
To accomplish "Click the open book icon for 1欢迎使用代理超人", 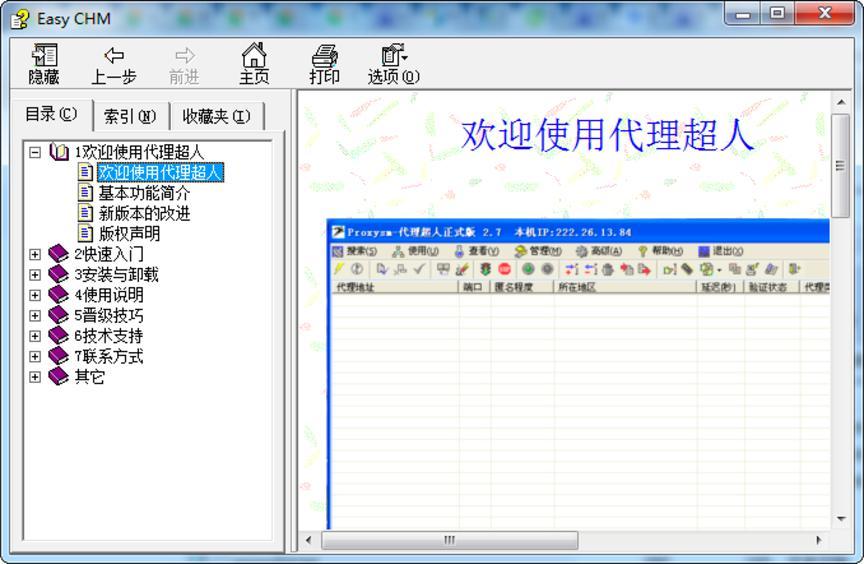I will pyautogui.click(x=58, y=152).
